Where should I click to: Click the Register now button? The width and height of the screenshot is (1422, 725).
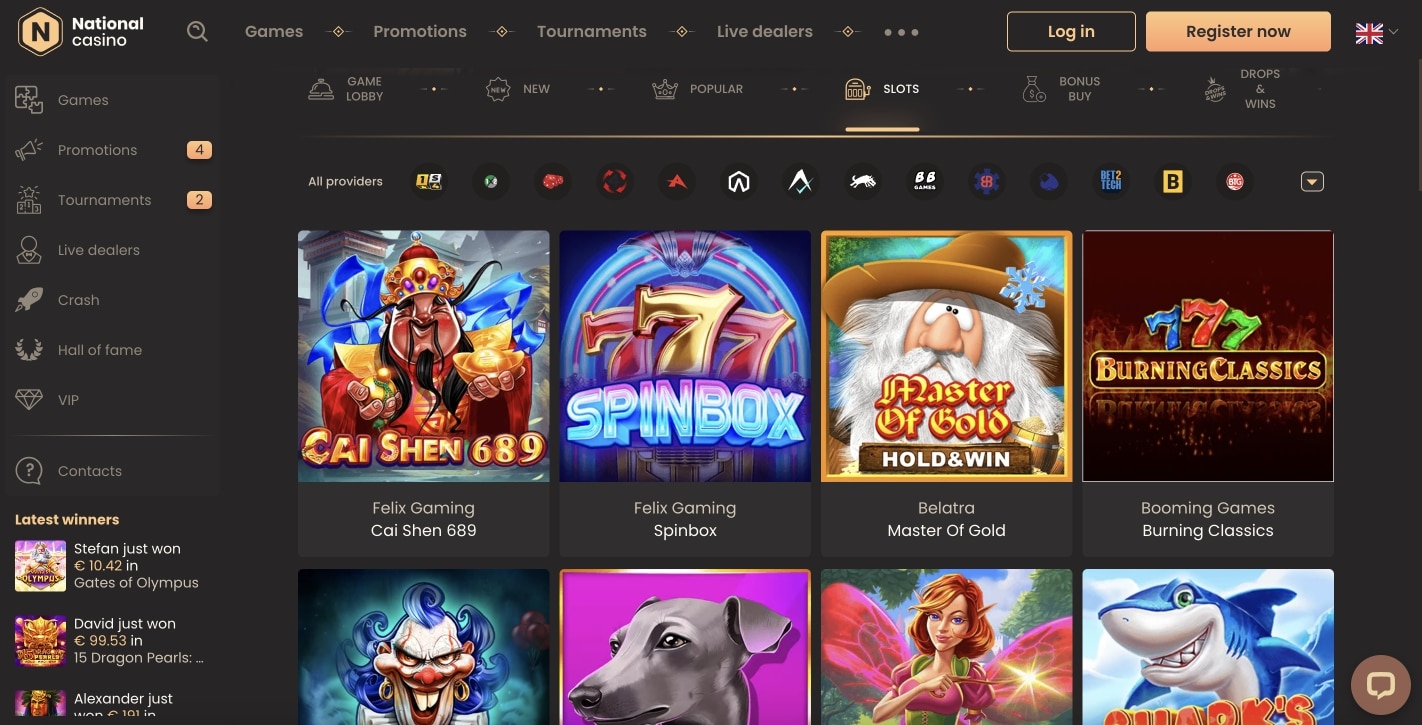pyautogui.click(x=1238, y=32)
